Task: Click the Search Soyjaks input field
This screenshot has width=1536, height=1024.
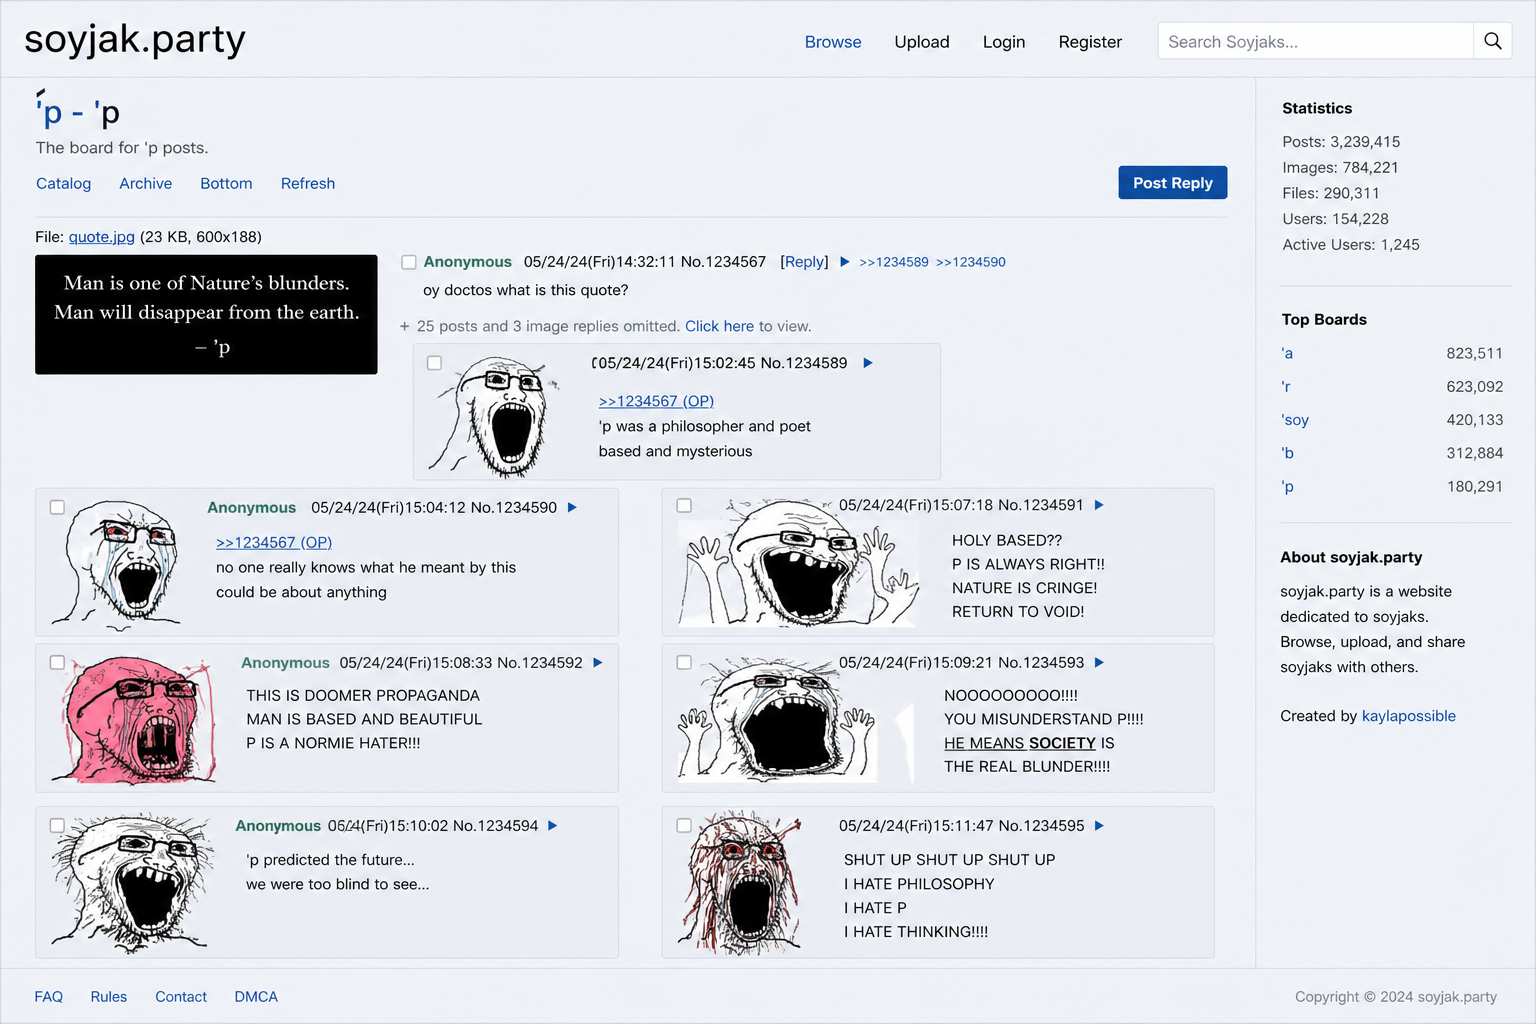Action: pyautogui.click(x=1314, y=42)
